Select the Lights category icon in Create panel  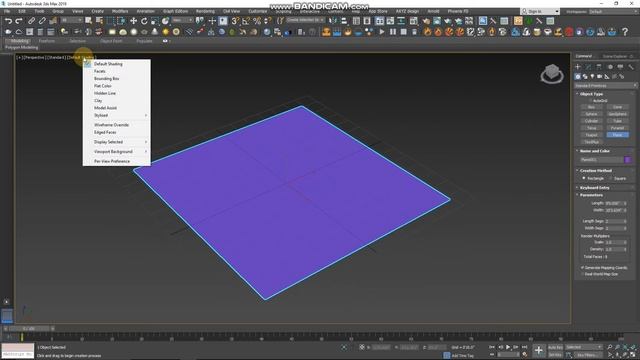(592, 76)
